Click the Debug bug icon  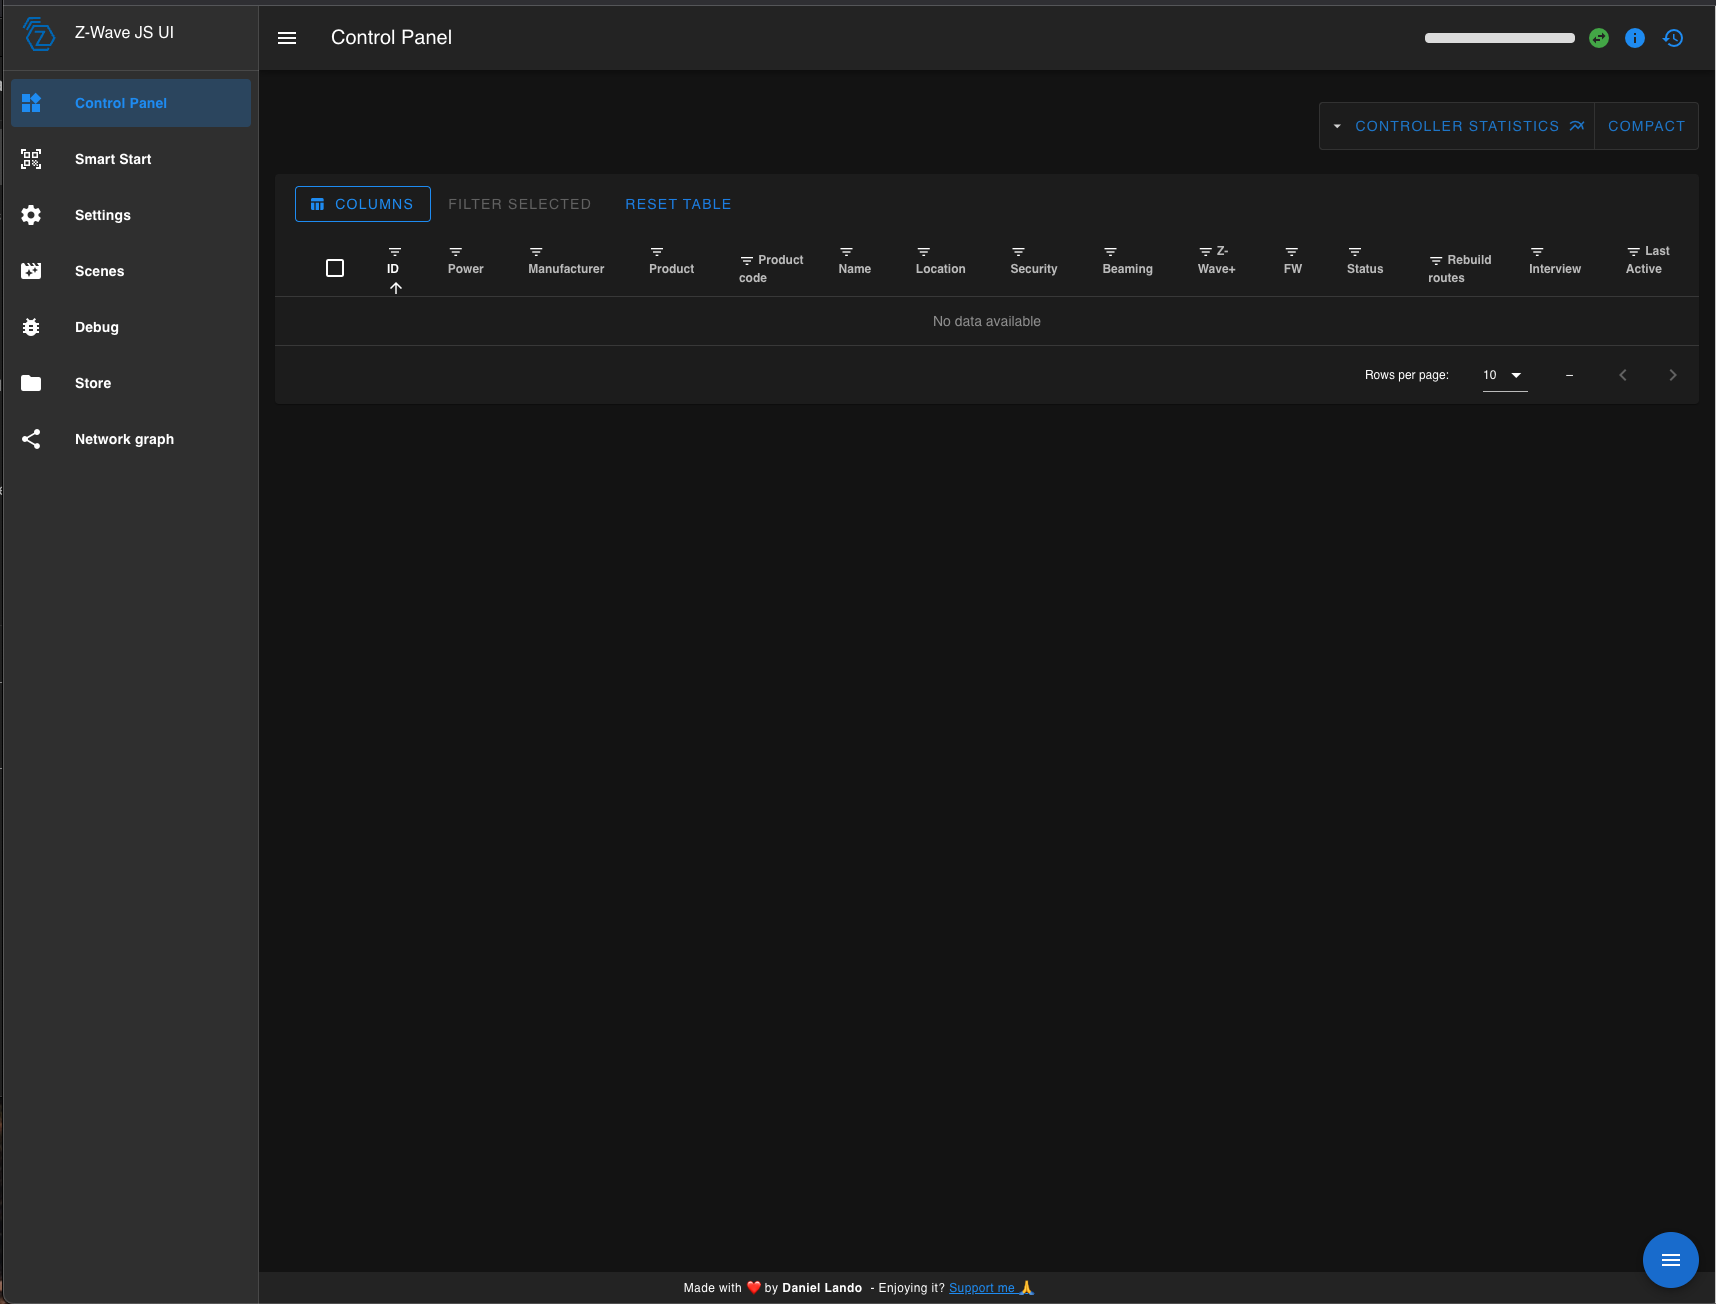click(x=31, y=327)
